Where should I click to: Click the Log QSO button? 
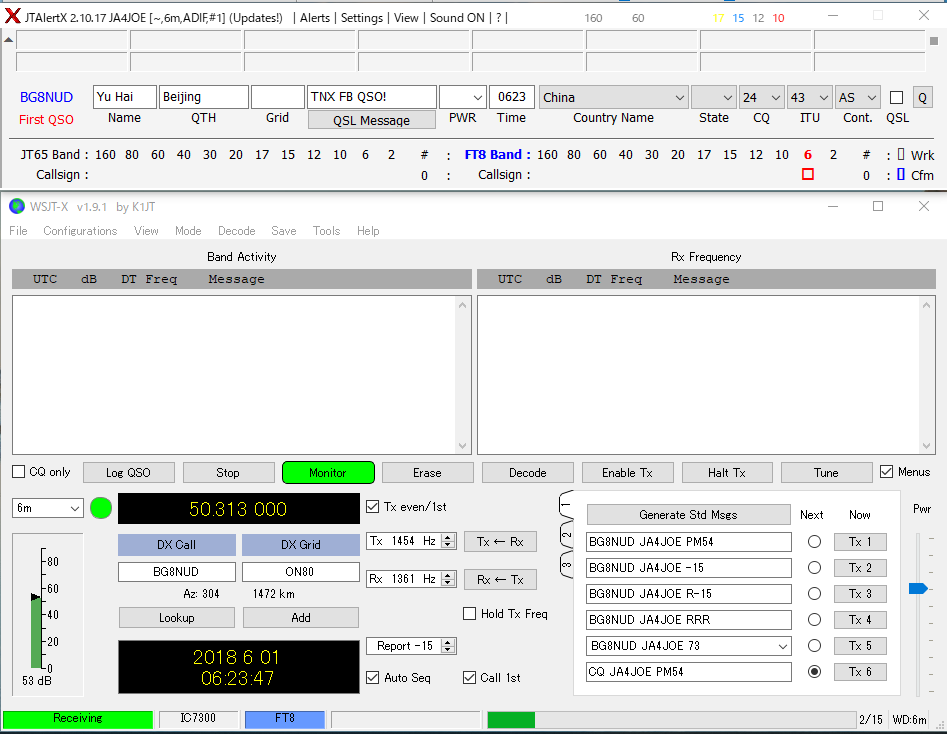tap(129, 472)
